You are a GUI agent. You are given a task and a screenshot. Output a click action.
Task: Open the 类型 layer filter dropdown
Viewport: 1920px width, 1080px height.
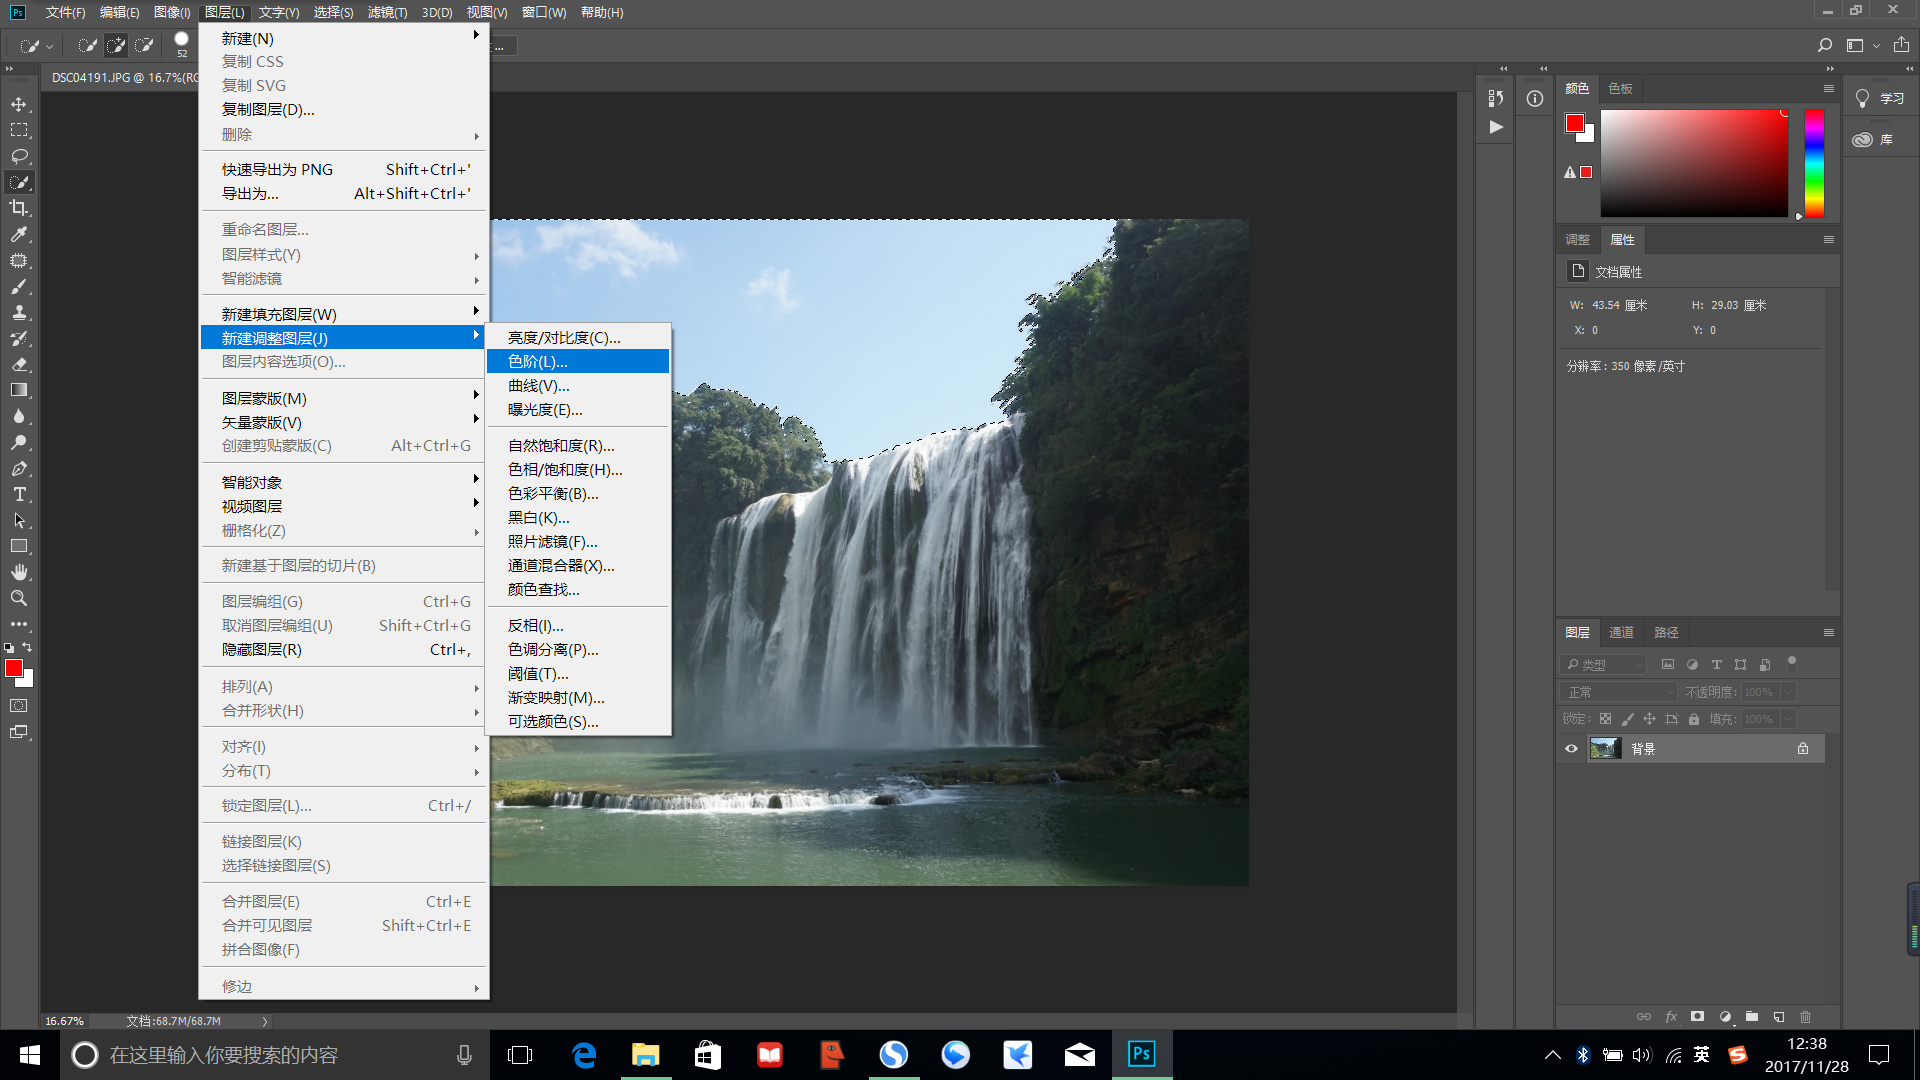click(1603, 664)
